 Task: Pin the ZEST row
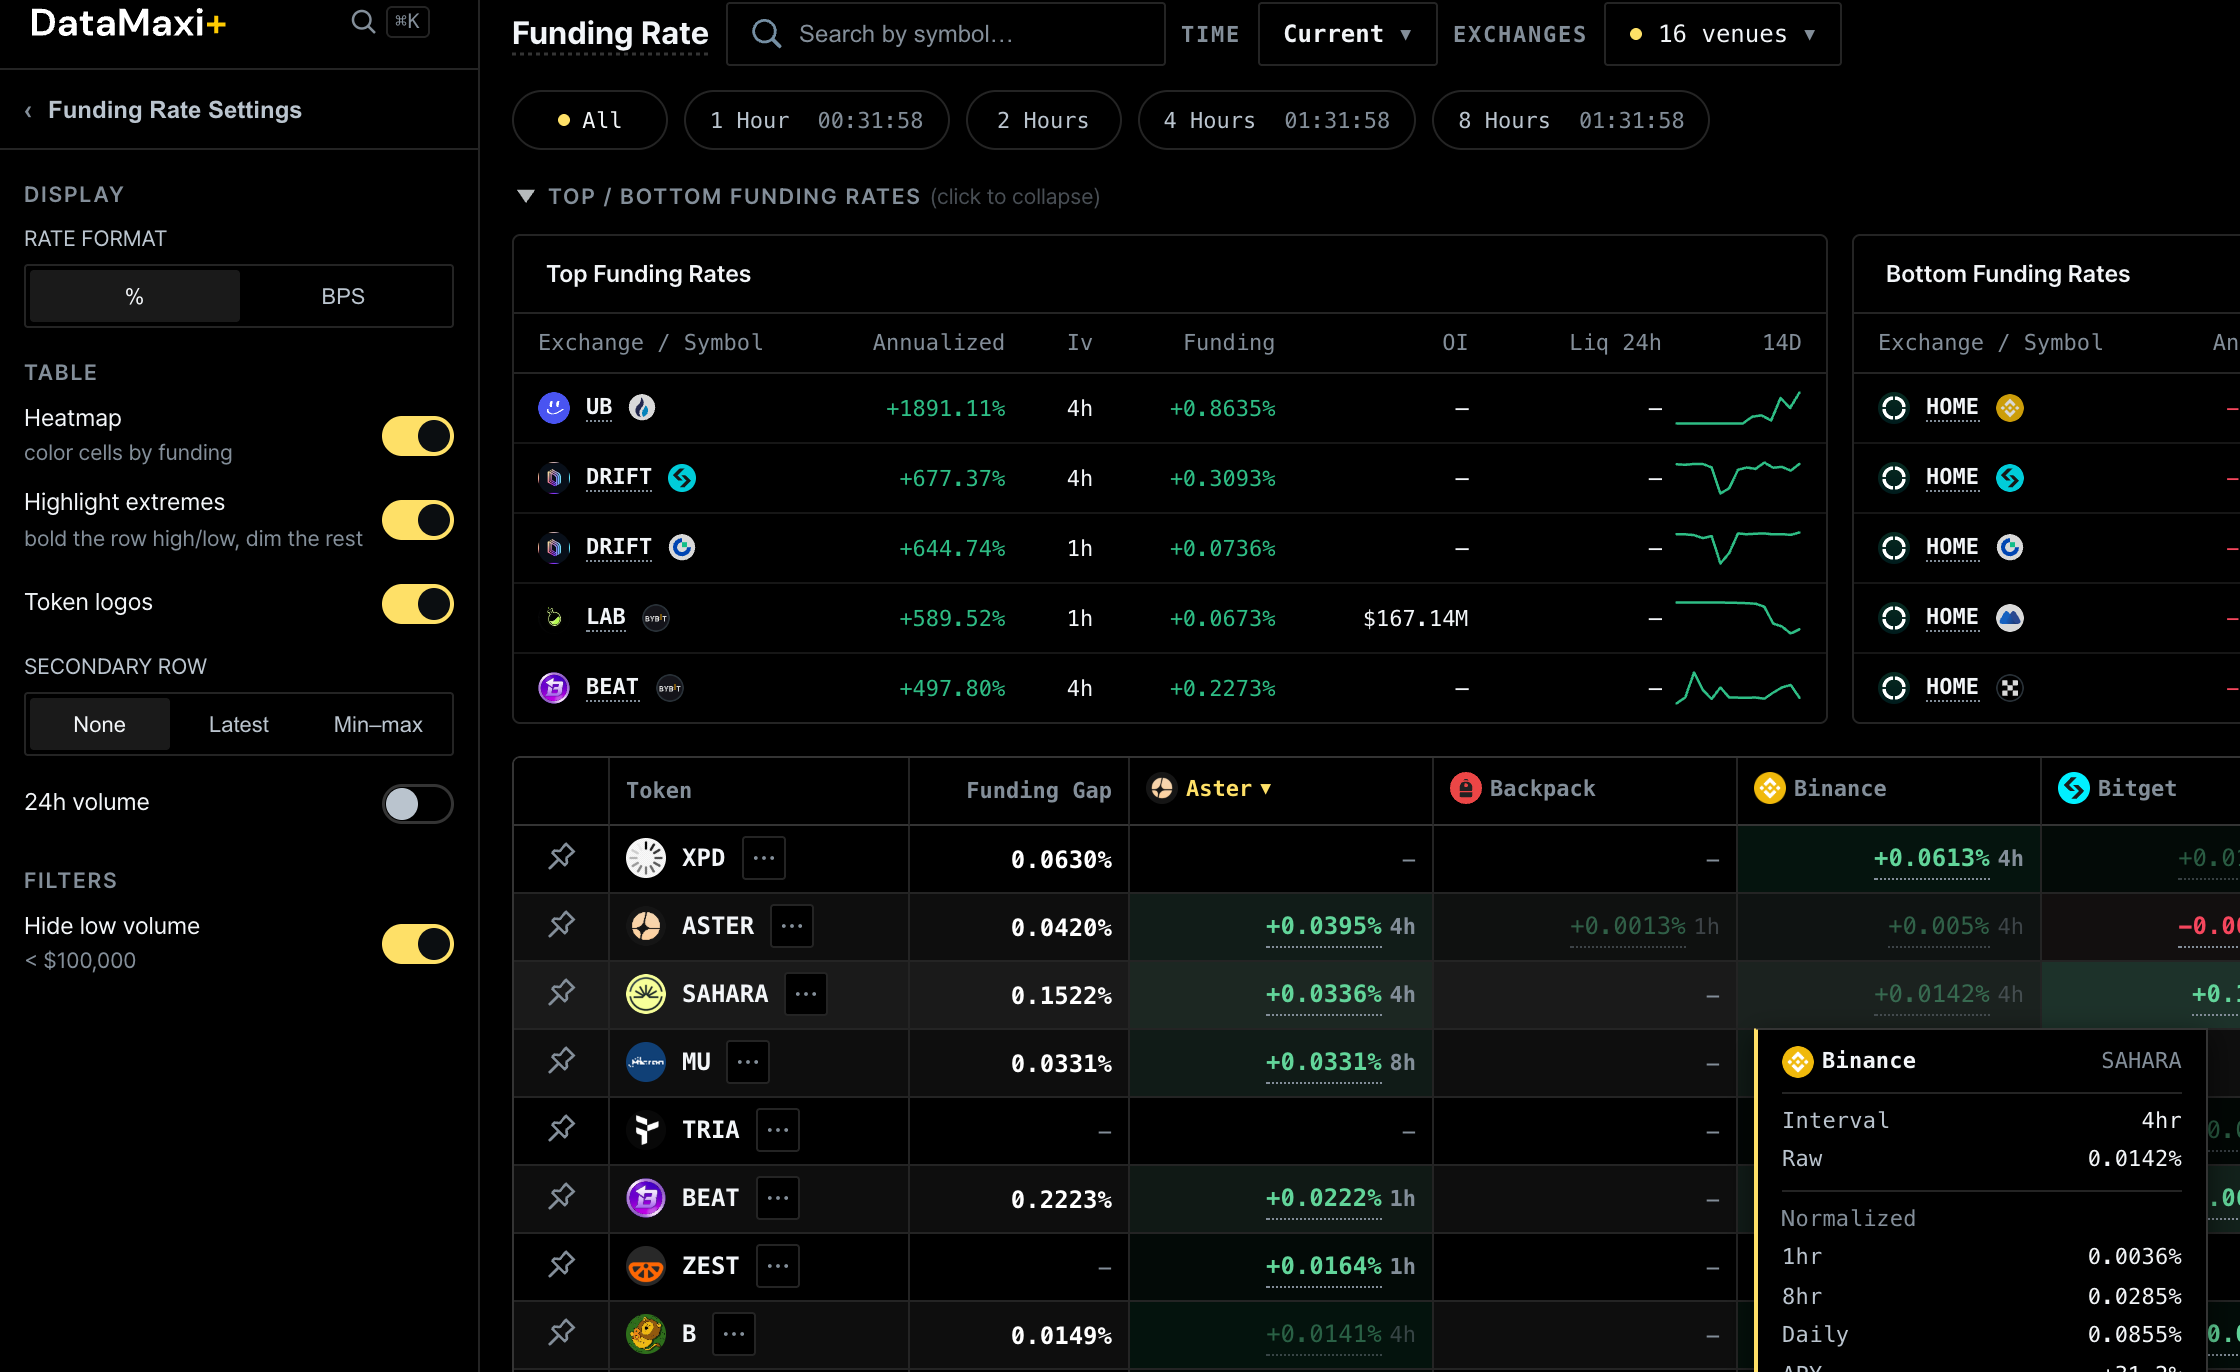pos(561,1265)
